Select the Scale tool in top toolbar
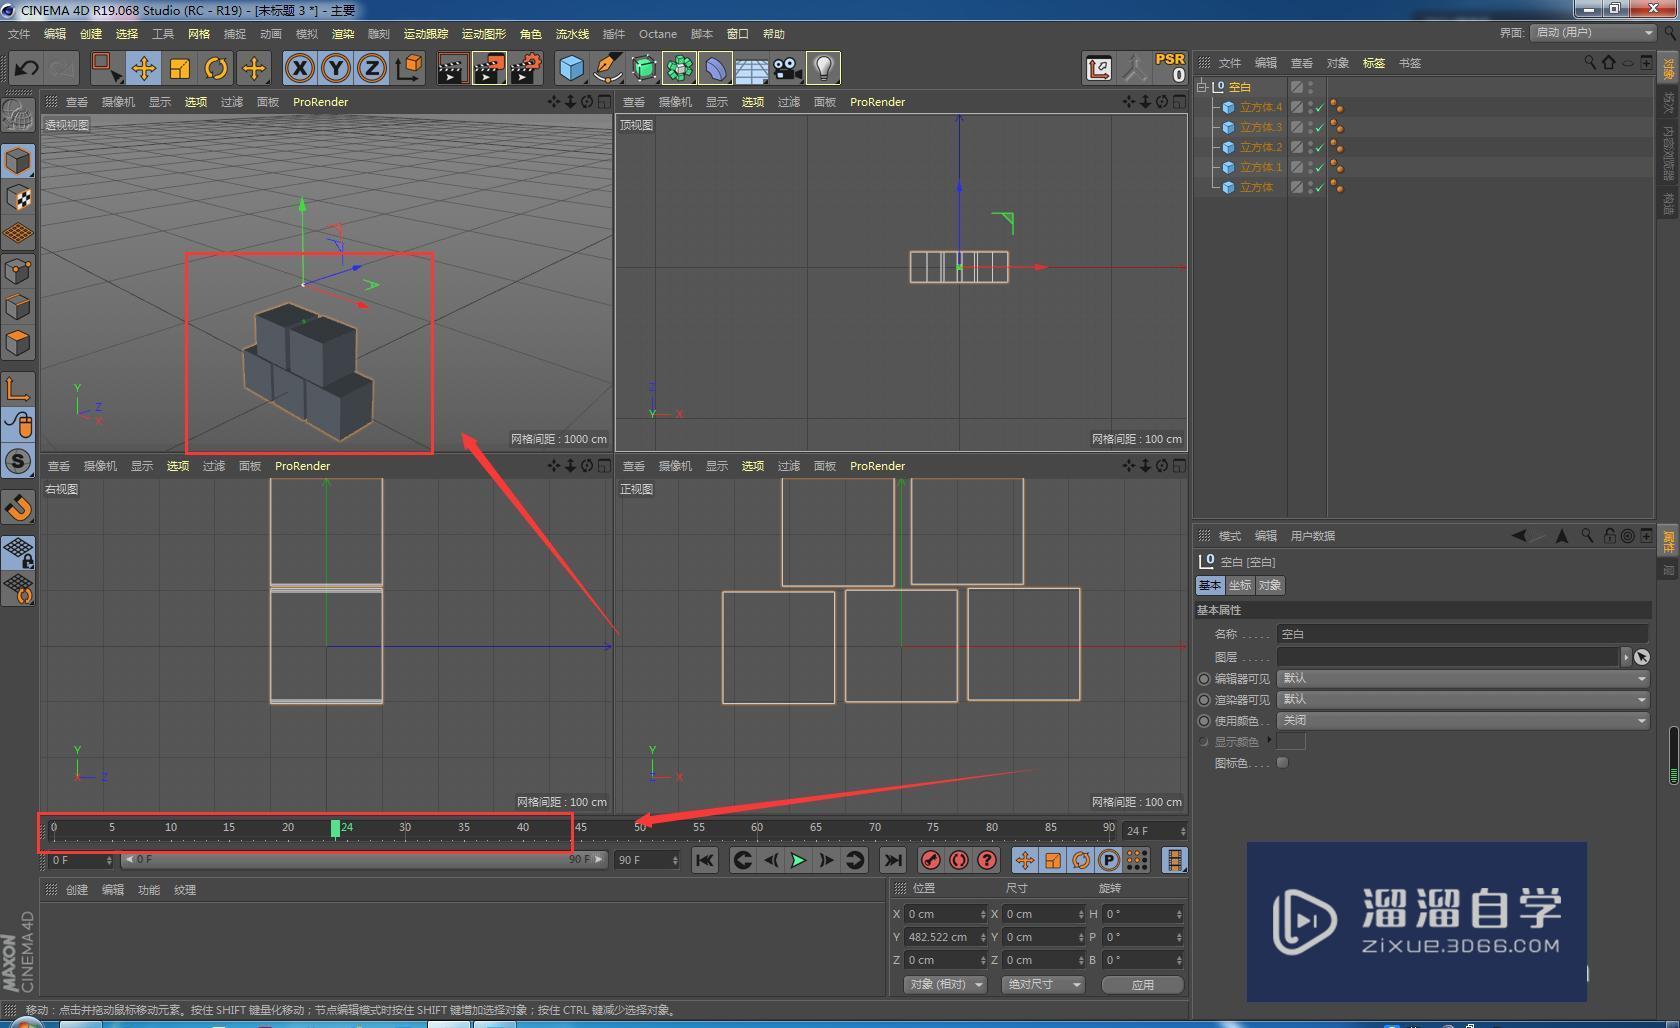The width and height of the screenshot is (1680, 1028). point(180,68)
